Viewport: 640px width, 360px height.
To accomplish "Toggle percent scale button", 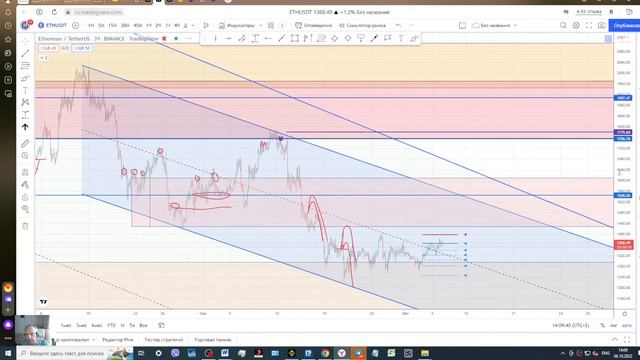I will (602, 325).
